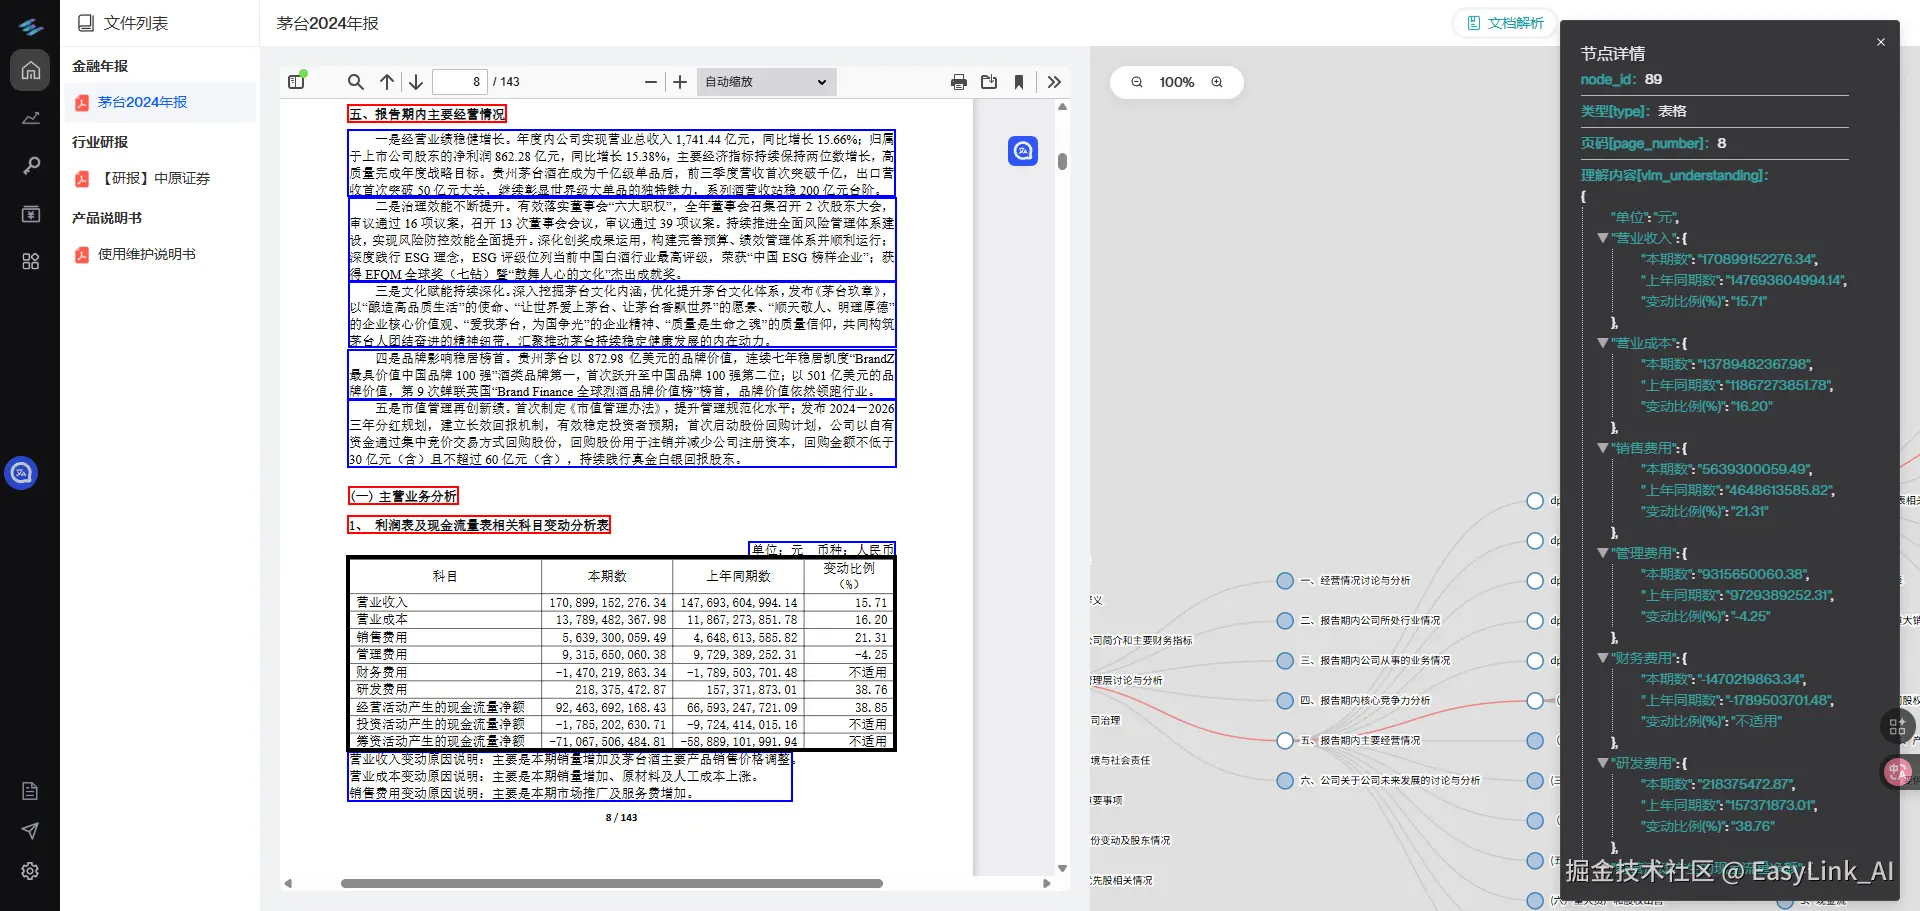Screen dimensions: 1920x911
Task: Collapse the "营业成本" JSON node
Action: (1603, 343)
